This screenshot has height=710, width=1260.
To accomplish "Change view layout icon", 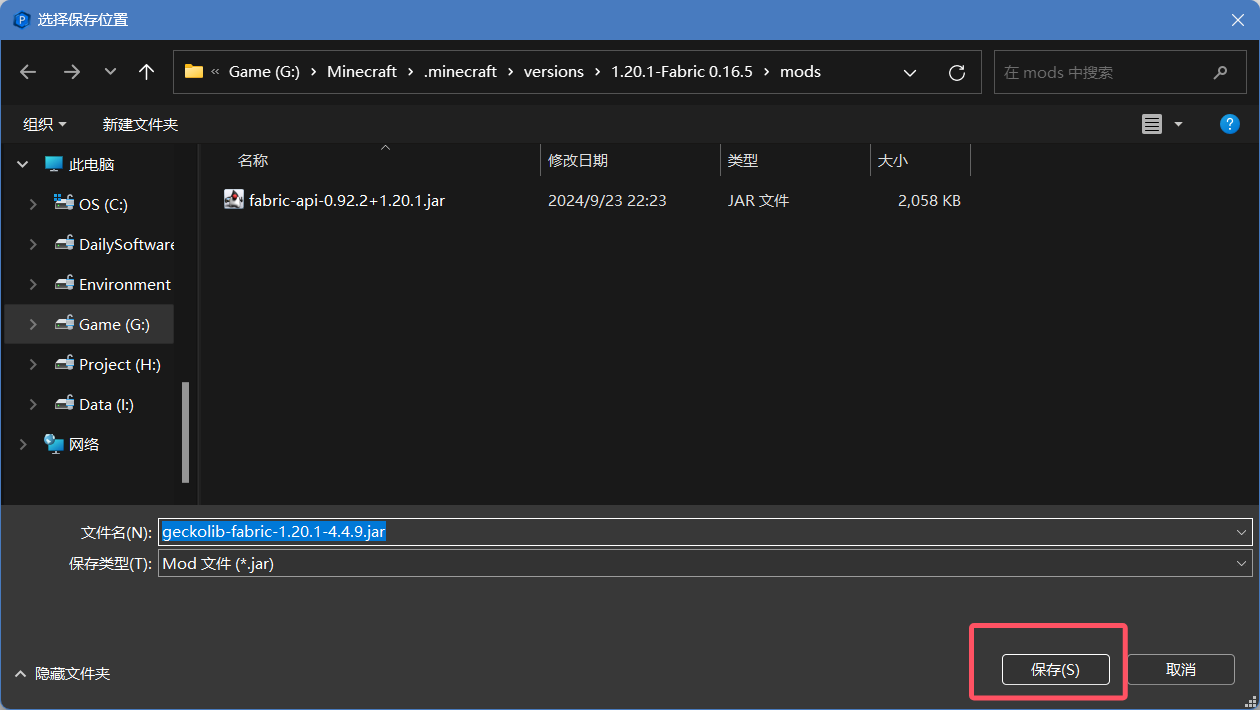I will tap(1152, 124).
